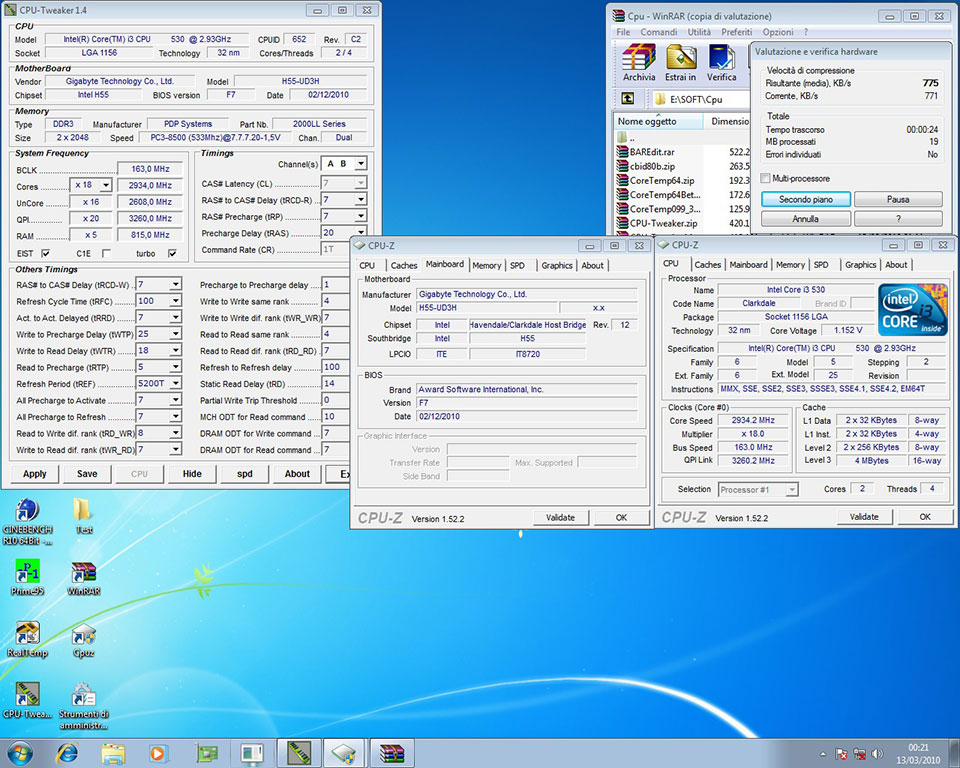Image resolution: width=960 pixels, height=768 pixels.
Task: Open the Cores multiplier dropdown
Action: pyautogui.click(x=106, y=185)
